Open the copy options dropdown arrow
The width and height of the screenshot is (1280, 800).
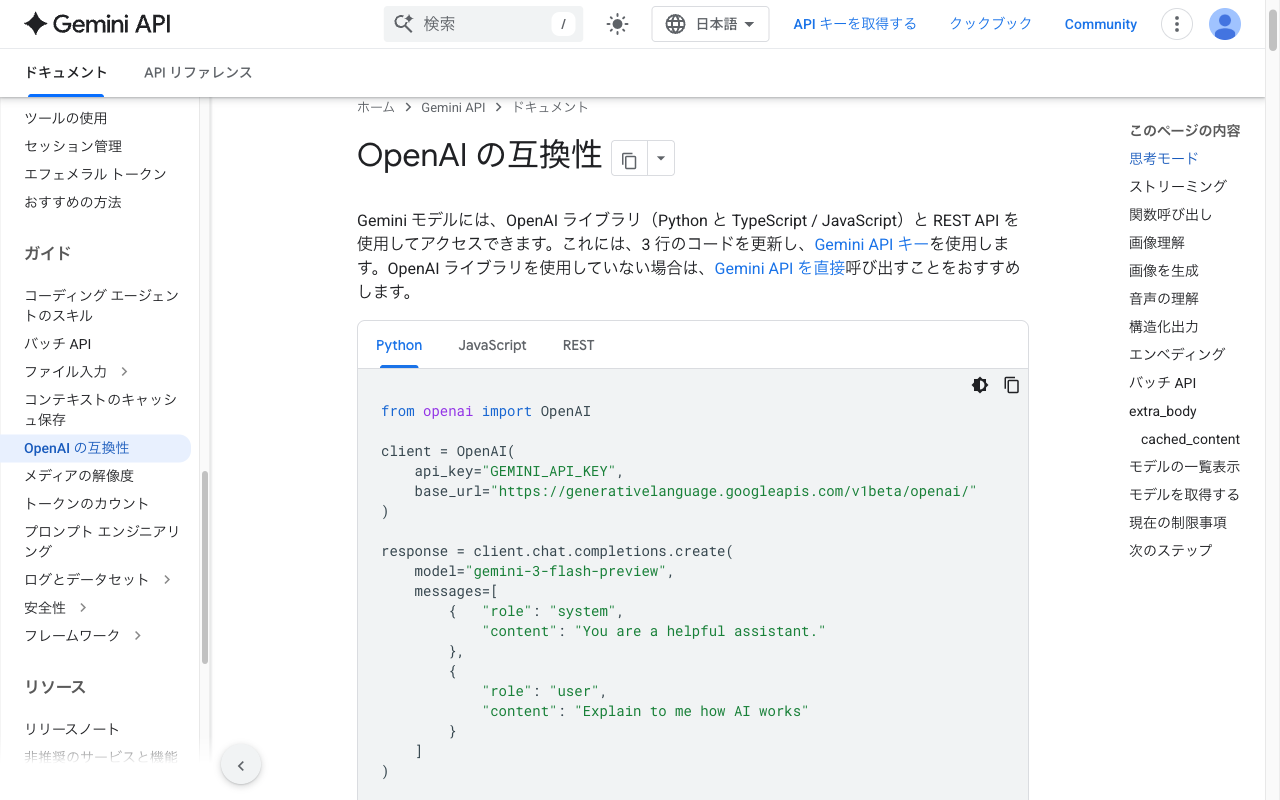tap(659, 158)
